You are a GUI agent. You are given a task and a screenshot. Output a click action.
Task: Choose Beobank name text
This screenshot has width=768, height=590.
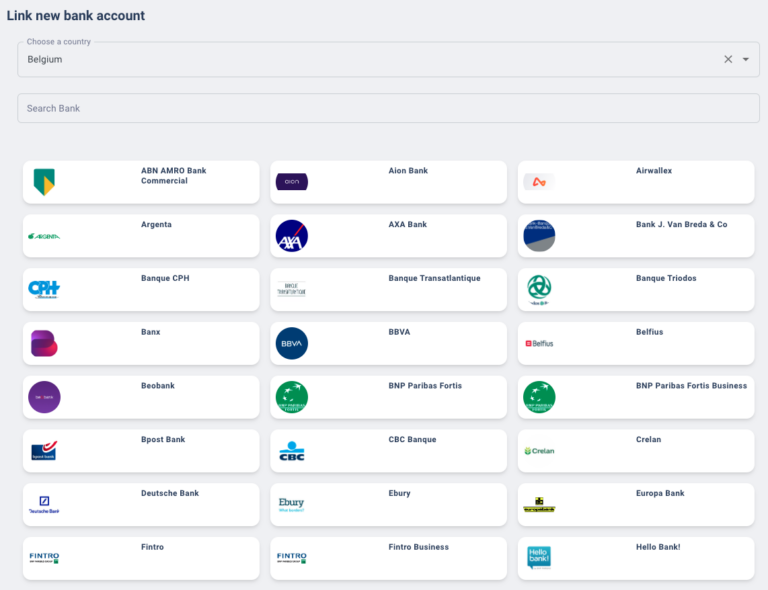(158, 386)
